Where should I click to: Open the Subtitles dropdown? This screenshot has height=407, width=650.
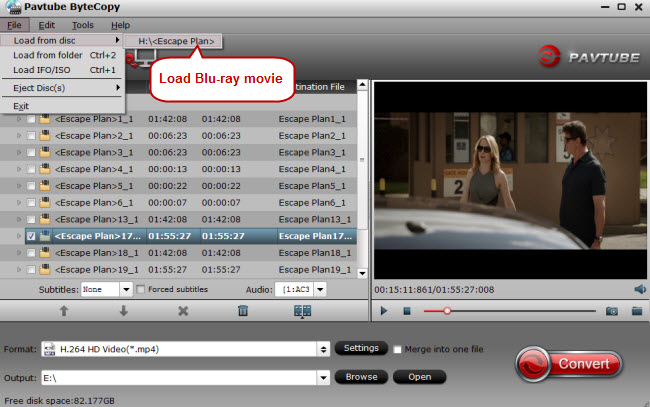[x=126, y=289]
